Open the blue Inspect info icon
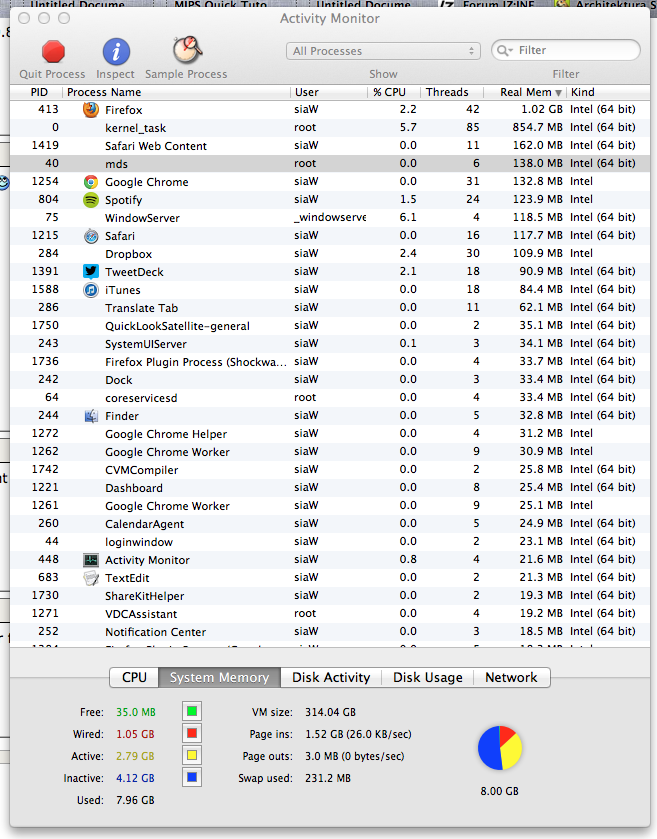Screen dimensions: 657x839 coord(116,51)
